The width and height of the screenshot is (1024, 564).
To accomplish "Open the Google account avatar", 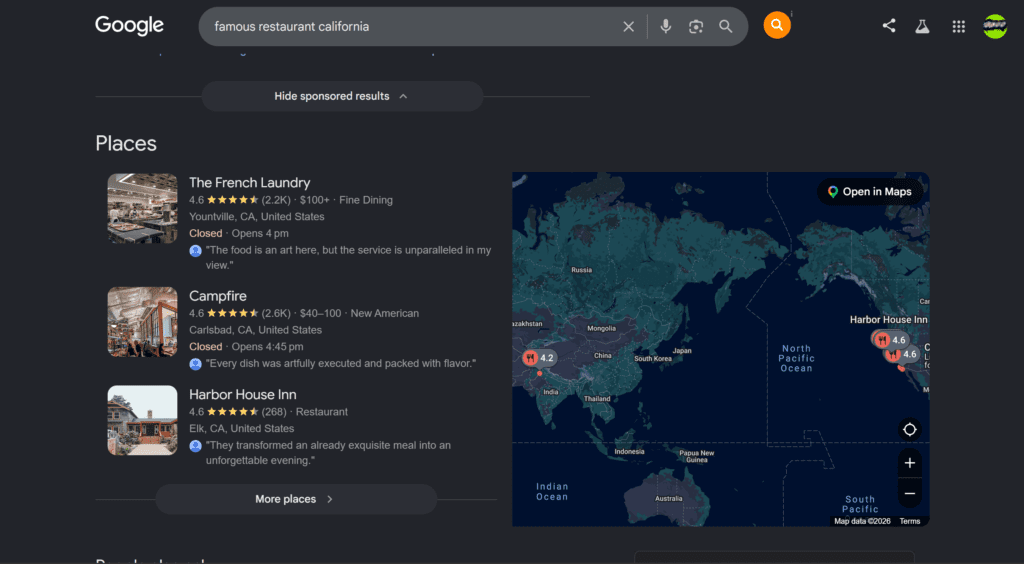I will click(995, 26).
